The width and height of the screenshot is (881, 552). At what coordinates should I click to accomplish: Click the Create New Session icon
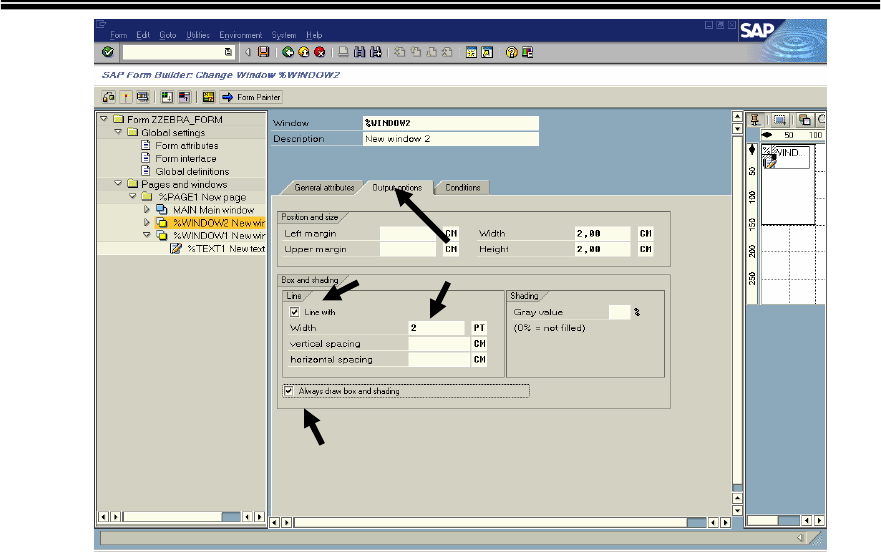[x=471, y=52]
